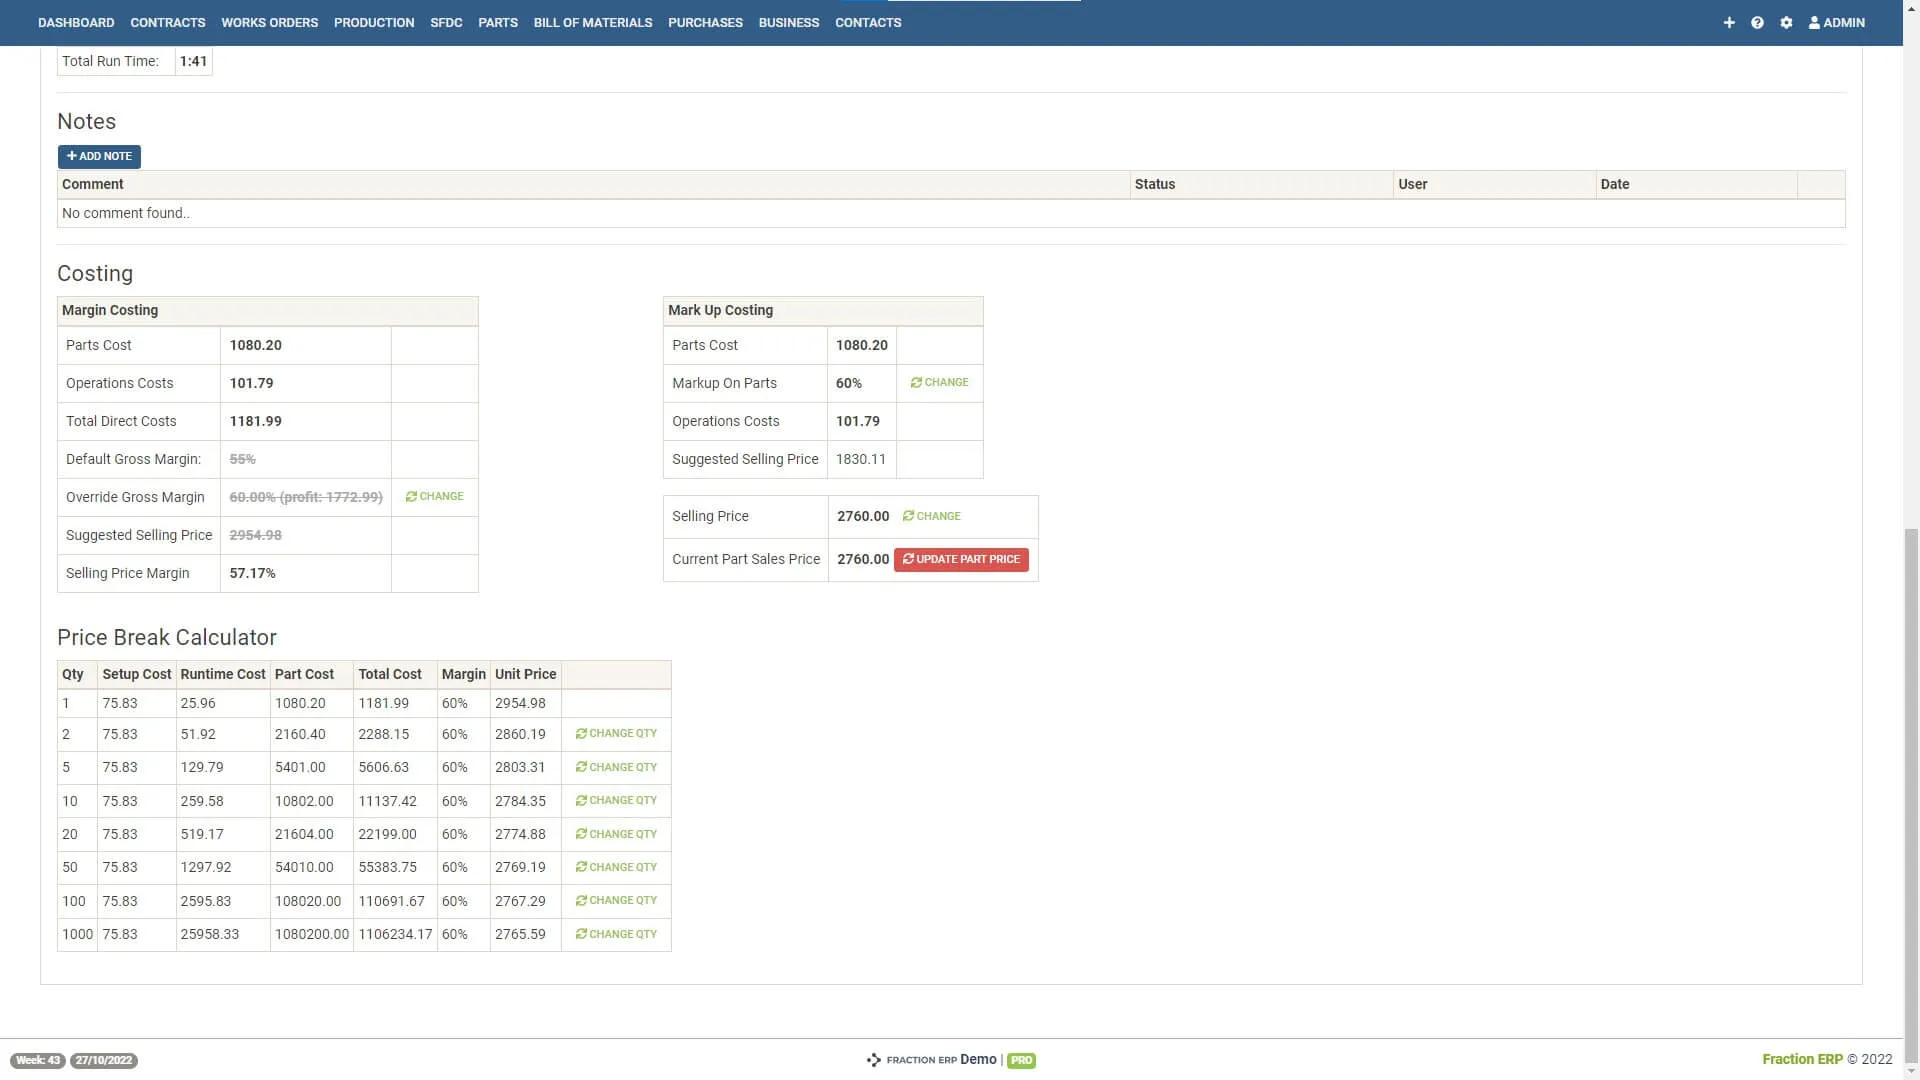The width and height of the screenshot is (1920, 1080).
Task: Open the Contracts menu
Action: pos(167,22)
